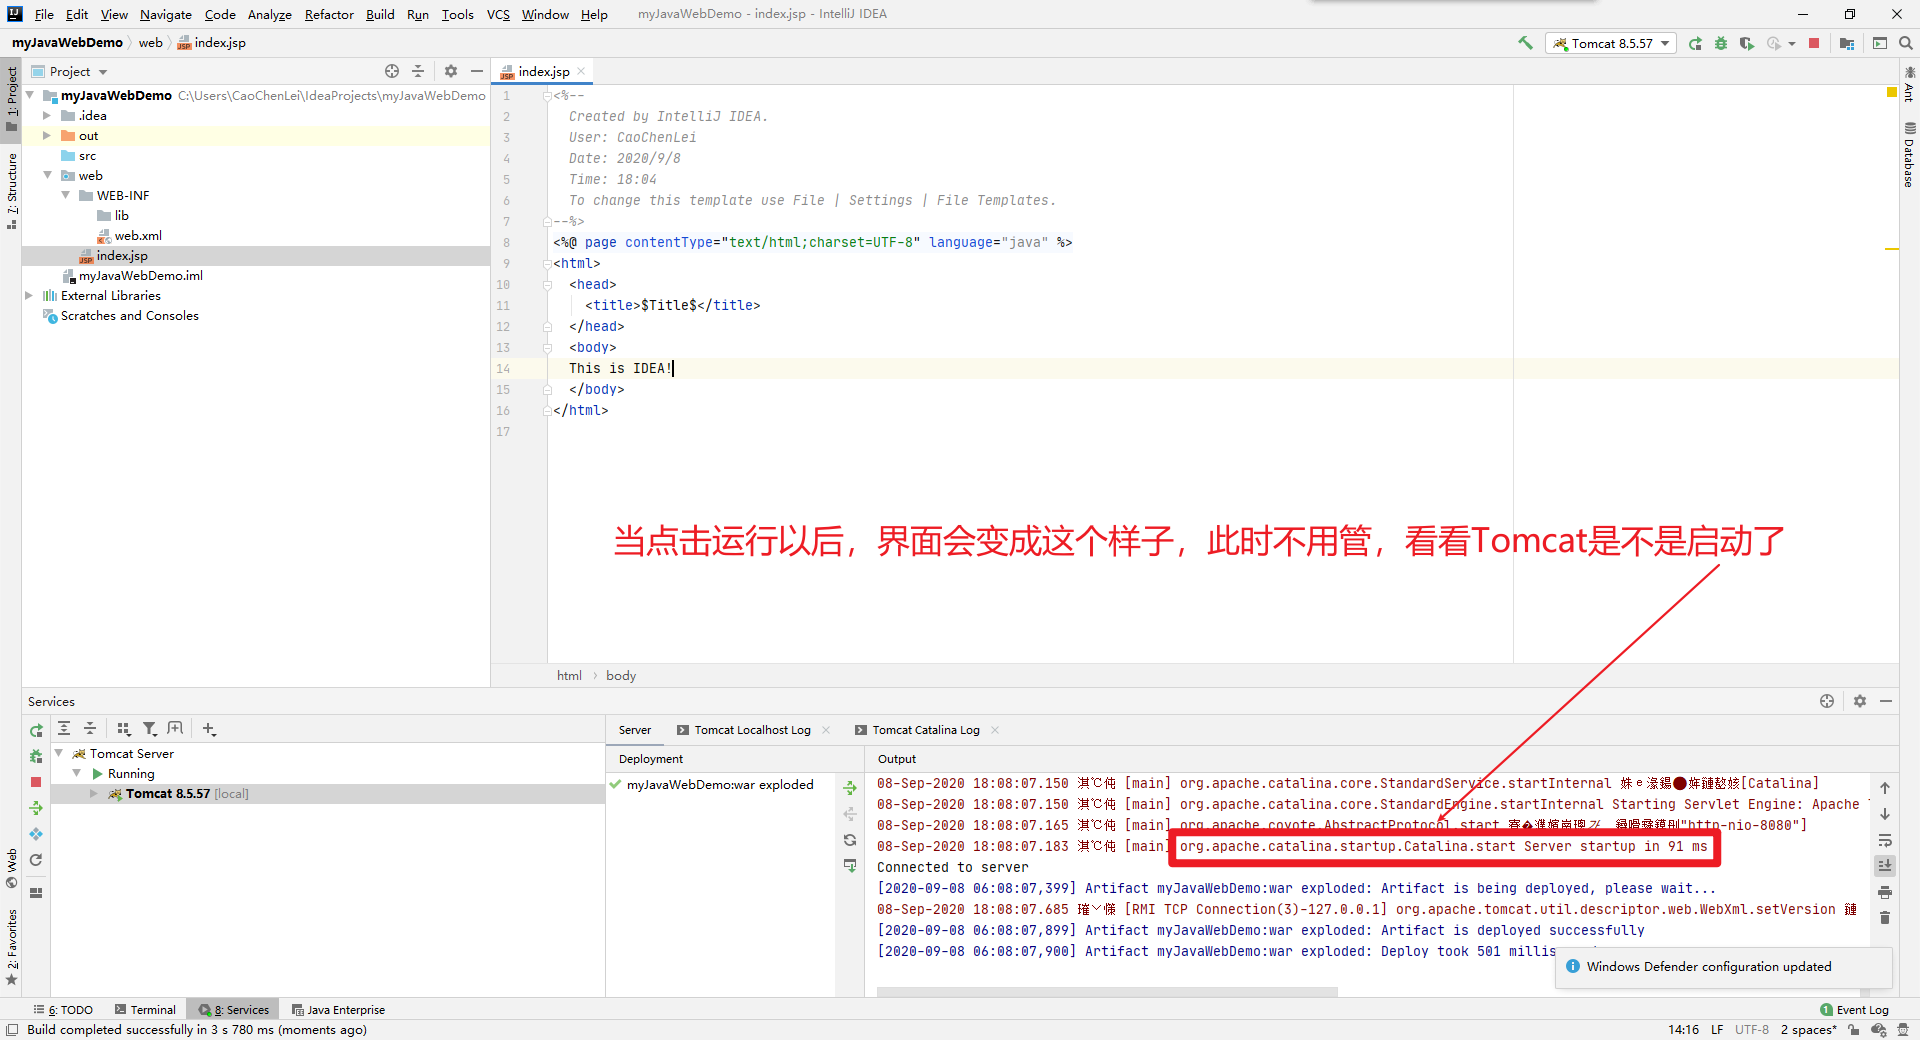This screenshot has width=1920, height=1040.
Task: Close the index.jsp editor tab
Action: [x=581, y=71]
